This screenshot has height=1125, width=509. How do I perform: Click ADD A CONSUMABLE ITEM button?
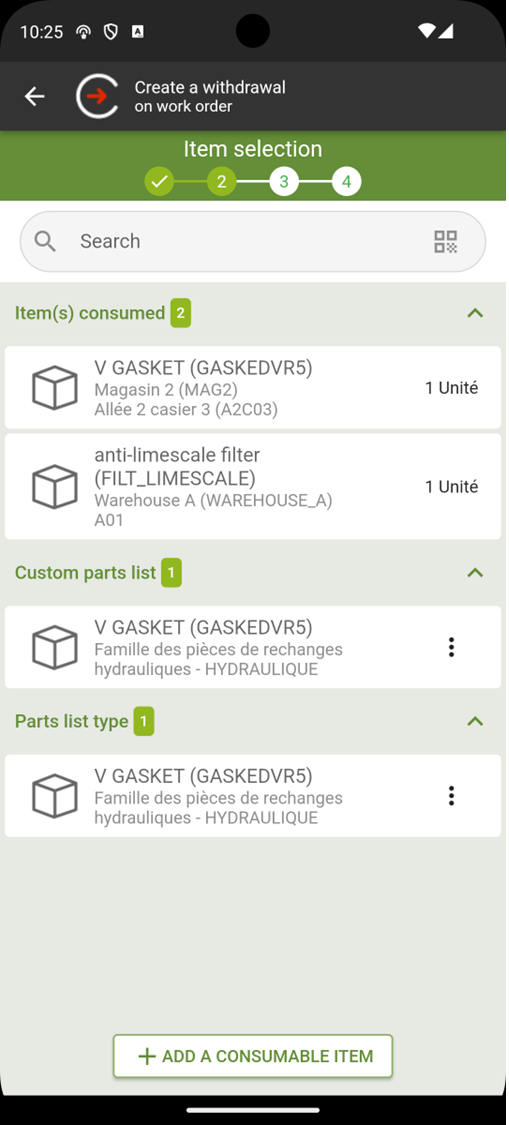coord(253,1056)
